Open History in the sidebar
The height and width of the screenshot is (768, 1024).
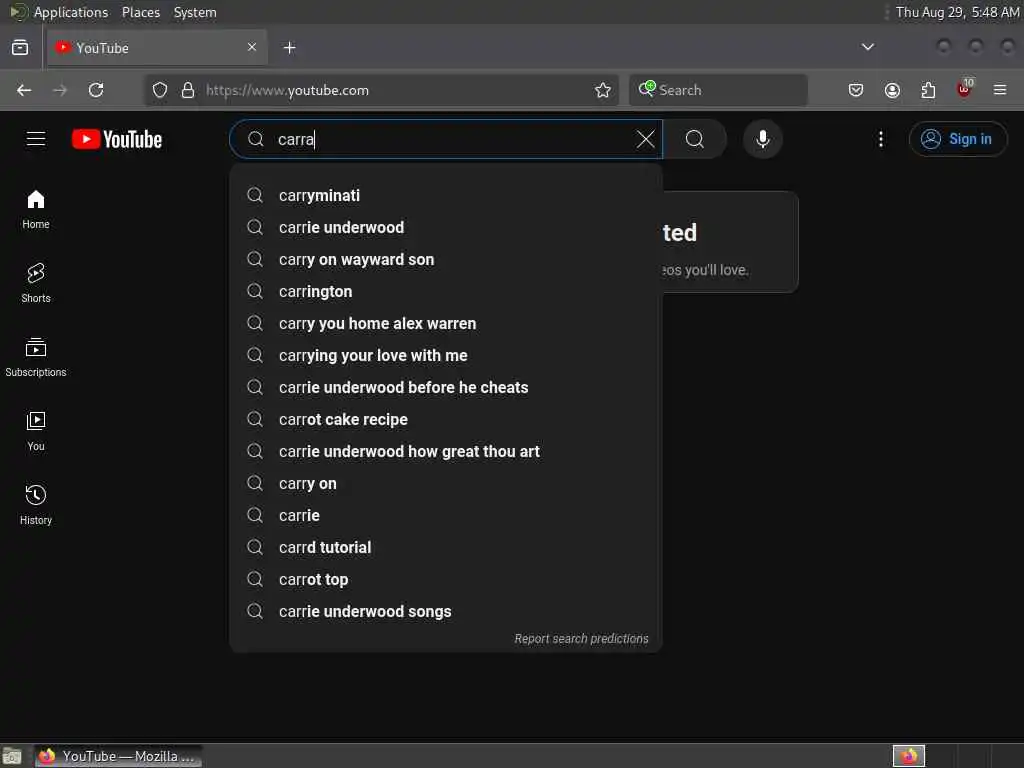tap(36, 505)
